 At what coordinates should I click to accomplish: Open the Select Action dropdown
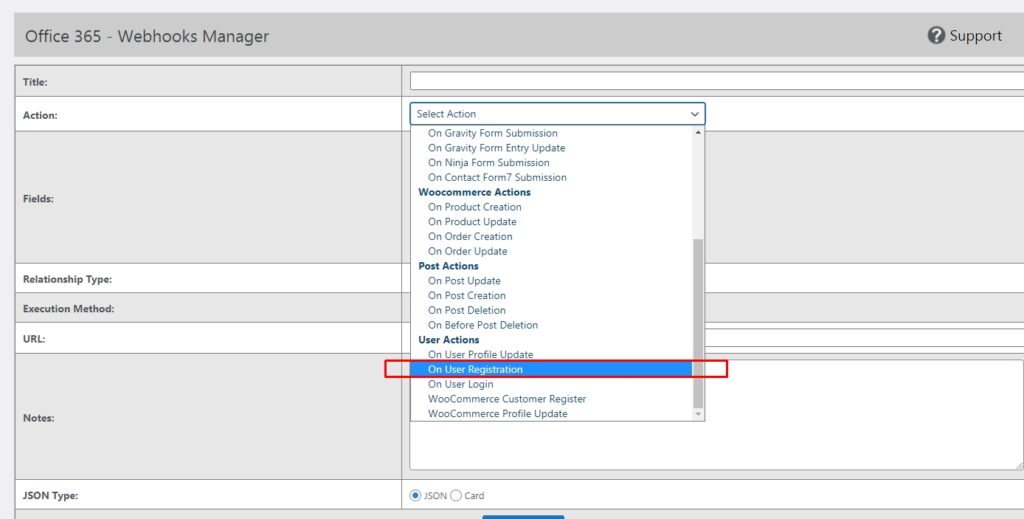click(x=557, y=114)
